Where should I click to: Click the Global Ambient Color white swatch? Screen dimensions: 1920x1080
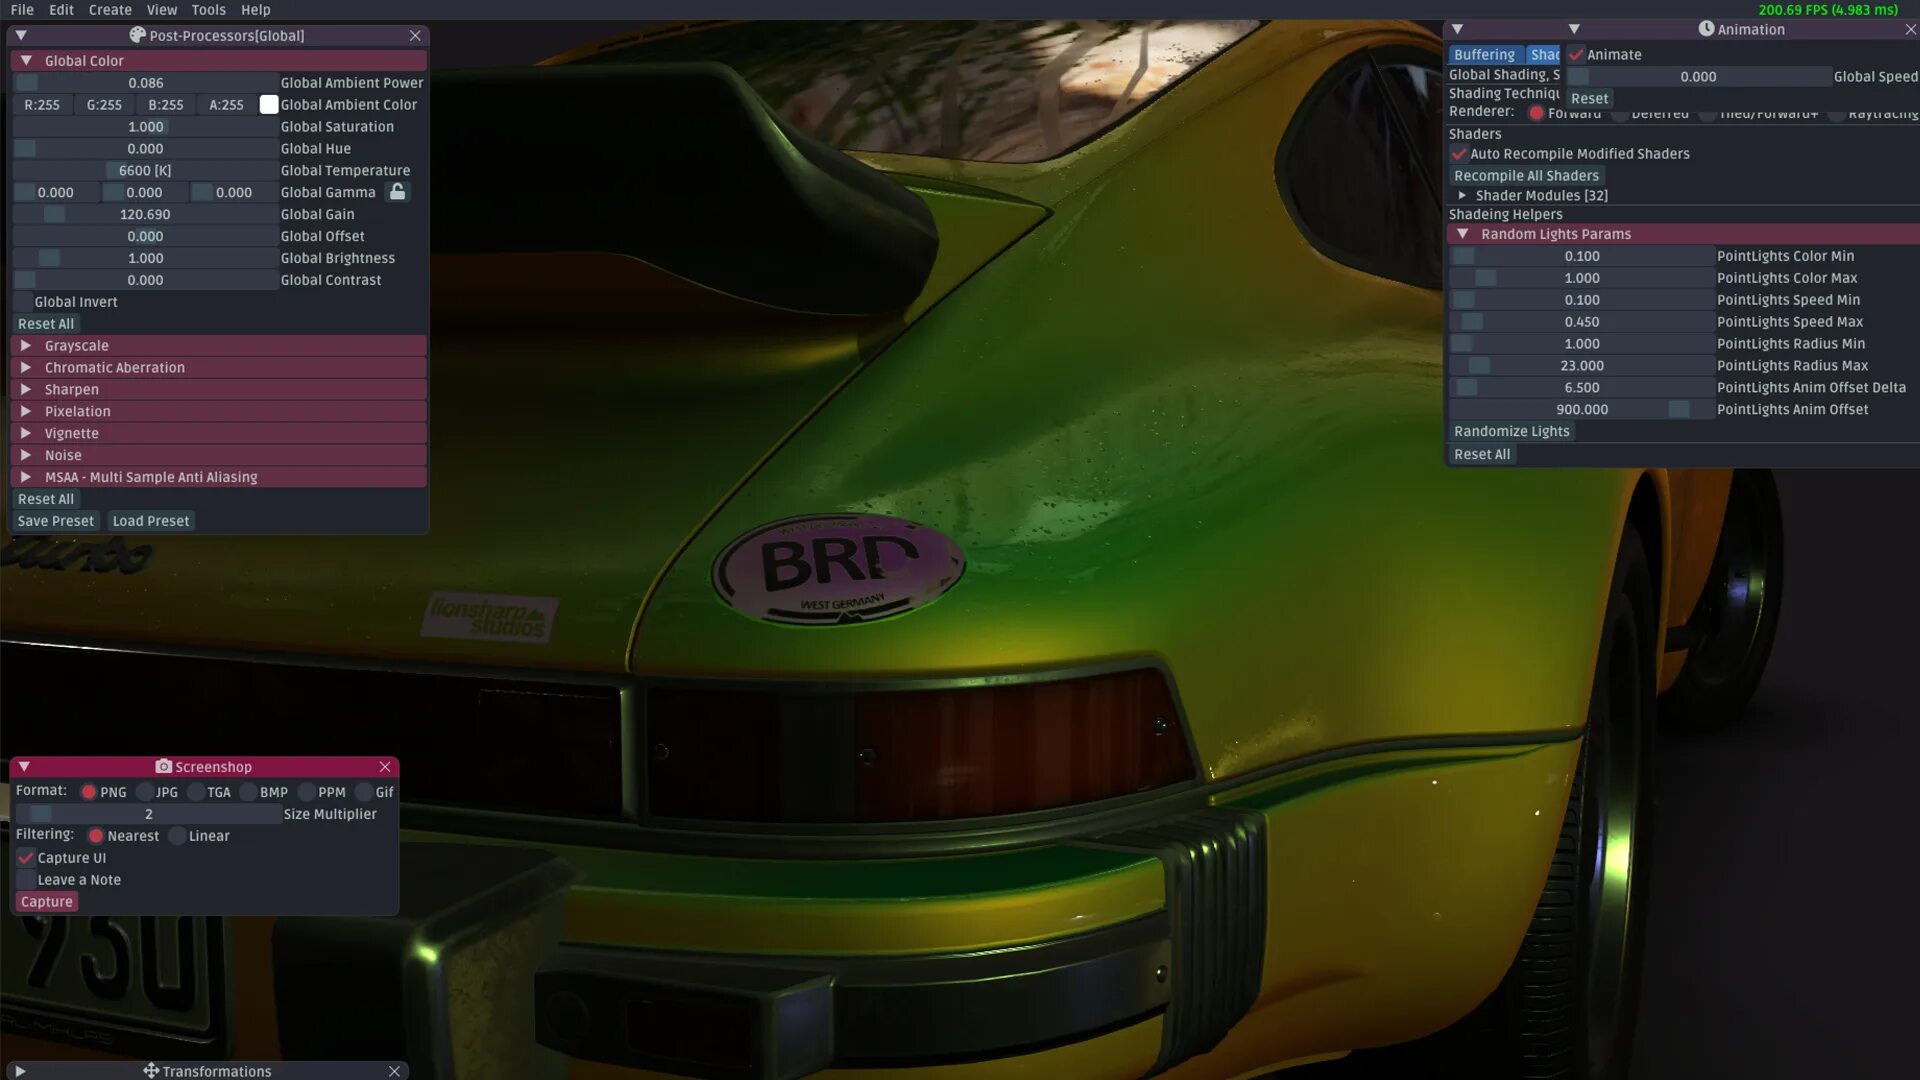(268, 105)
